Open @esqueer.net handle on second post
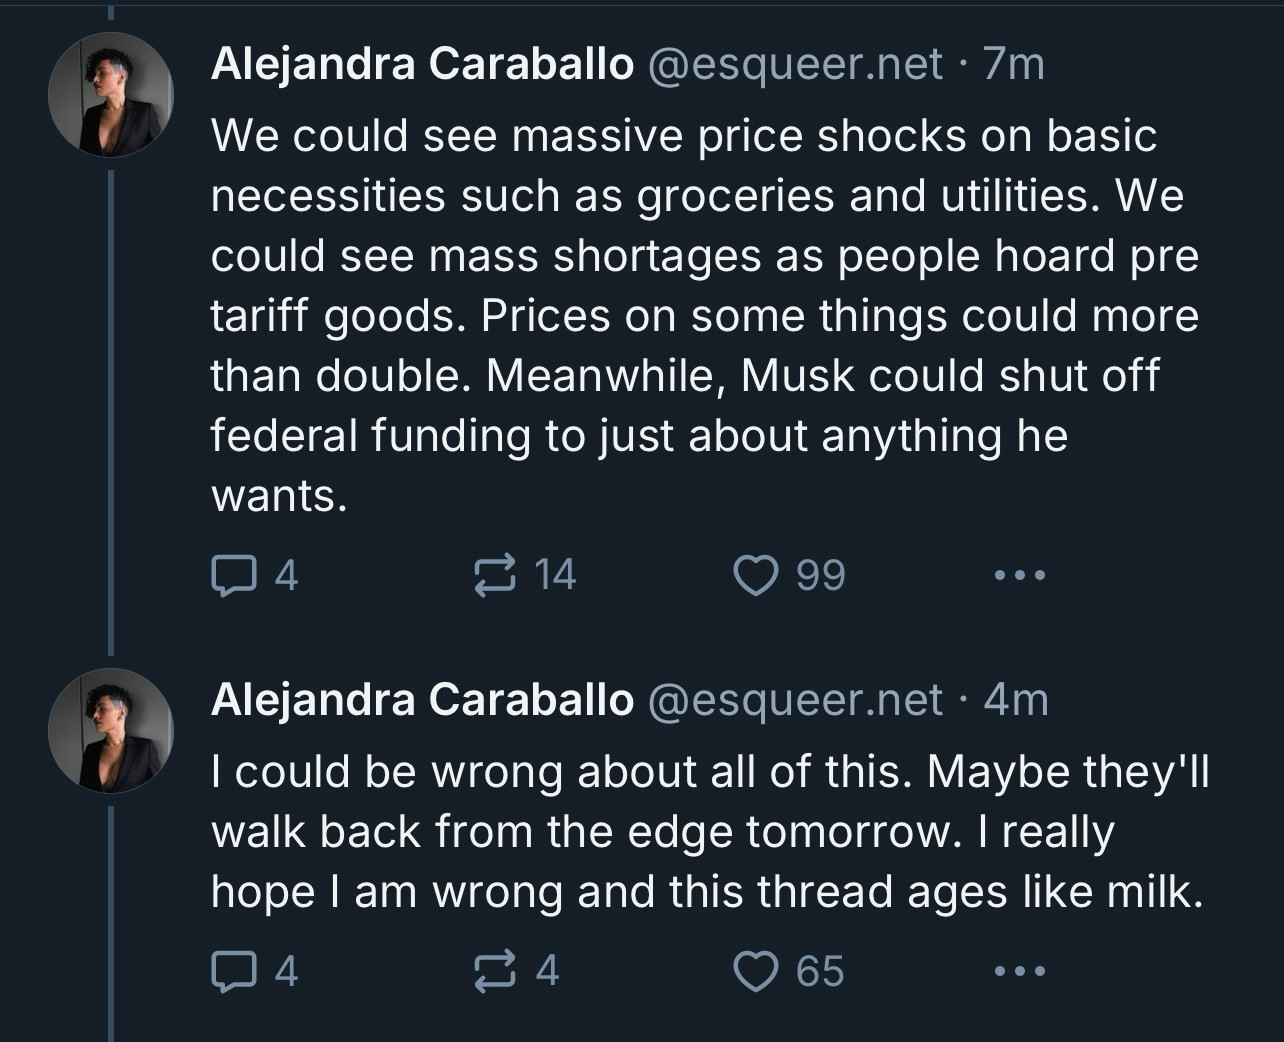 pyautogui.click(x=795, y=700)
